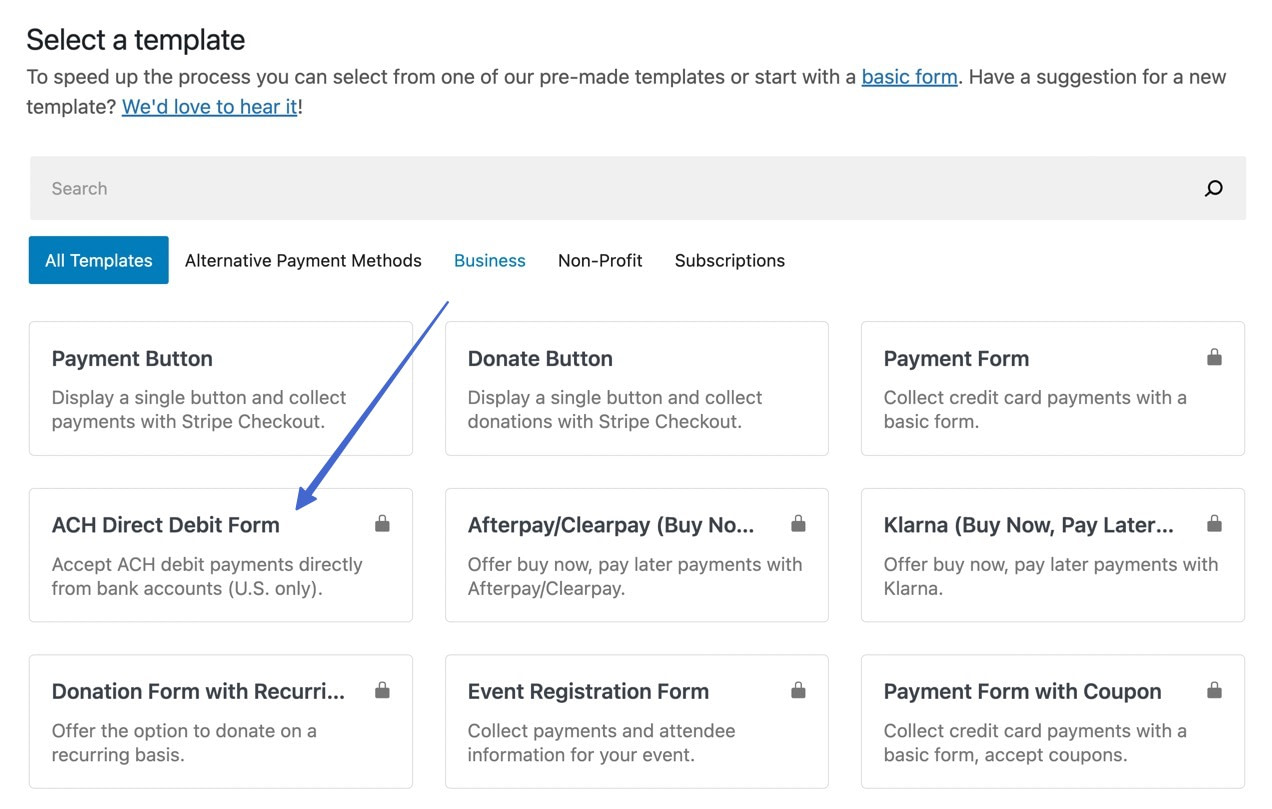This screenshot has width=1272, height=809.
Task: Click the lock icon on Payment Form with Coupon
Action: click(1213, 689)
